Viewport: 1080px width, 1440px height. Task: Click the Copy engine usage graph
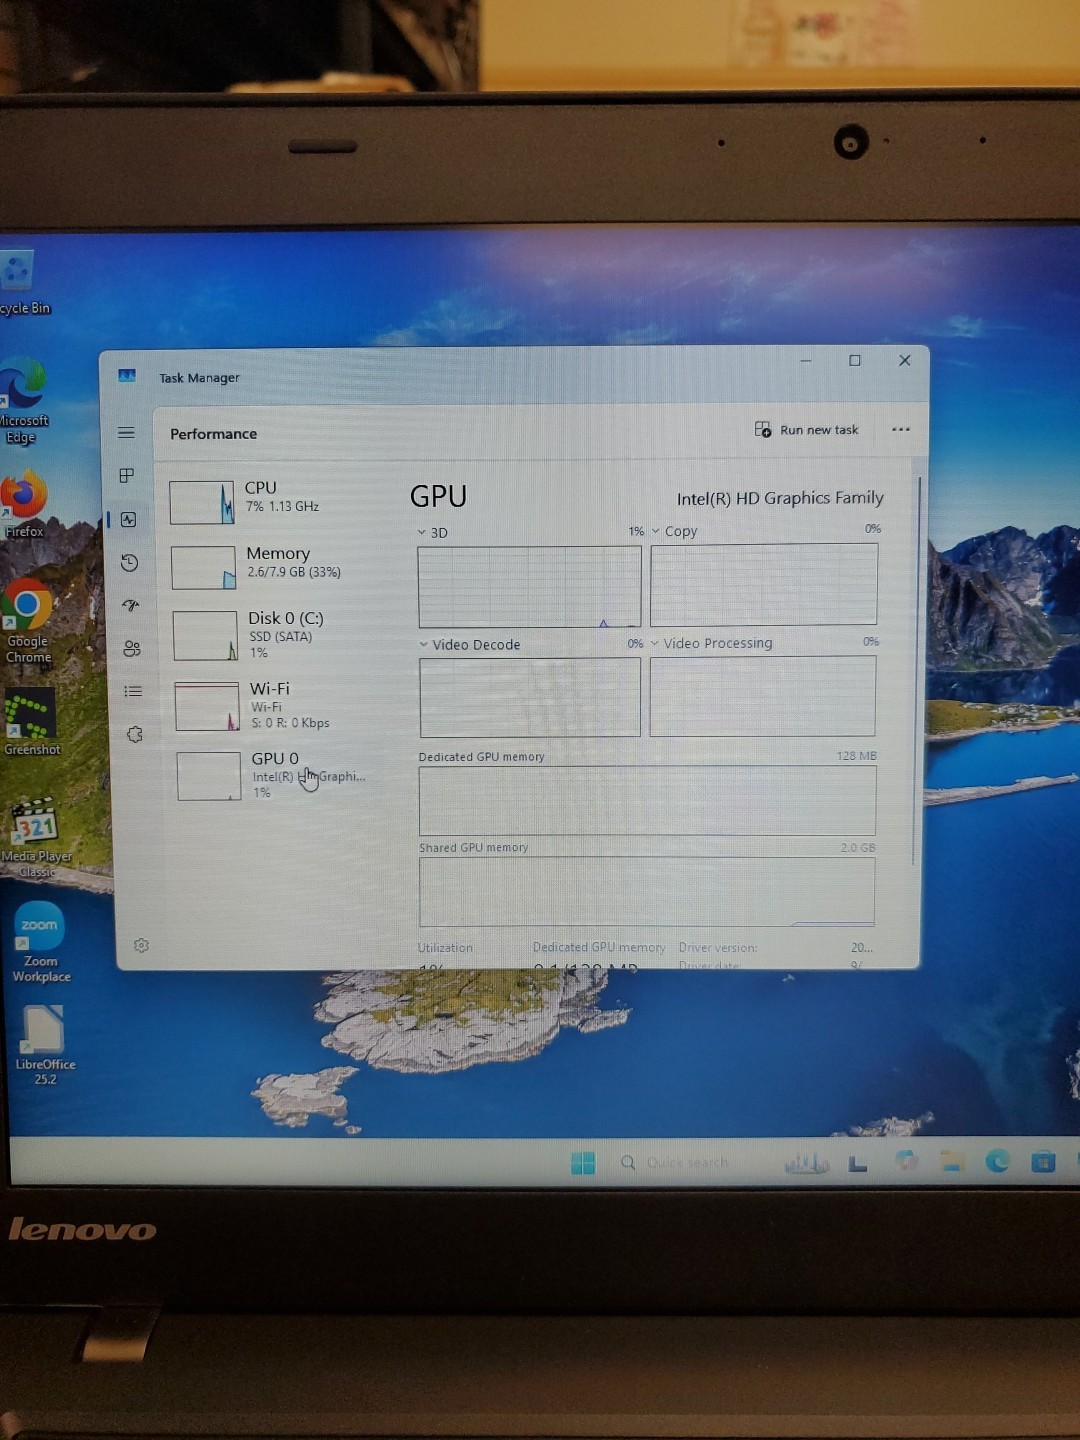[764, 585]
